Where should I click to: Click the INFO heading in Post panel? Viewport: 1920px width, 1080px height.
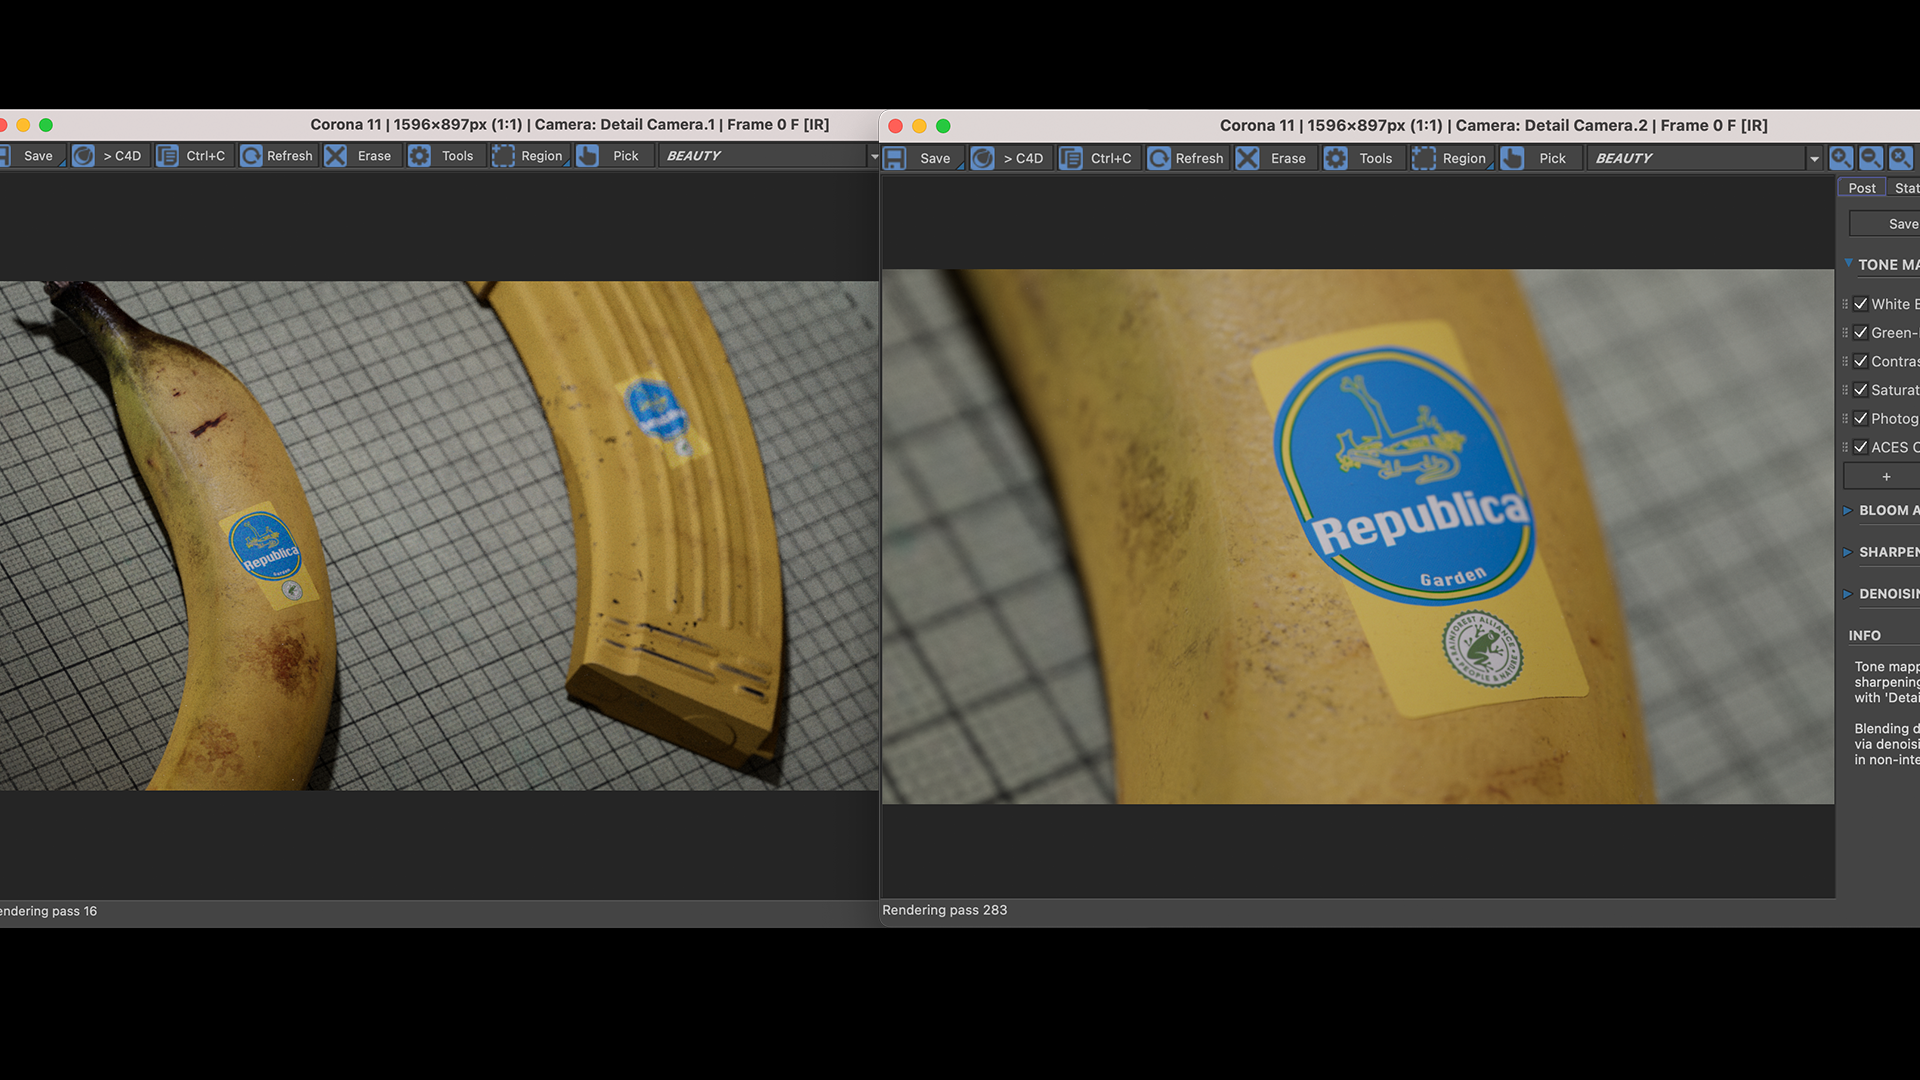click(x=1864, y=635)
